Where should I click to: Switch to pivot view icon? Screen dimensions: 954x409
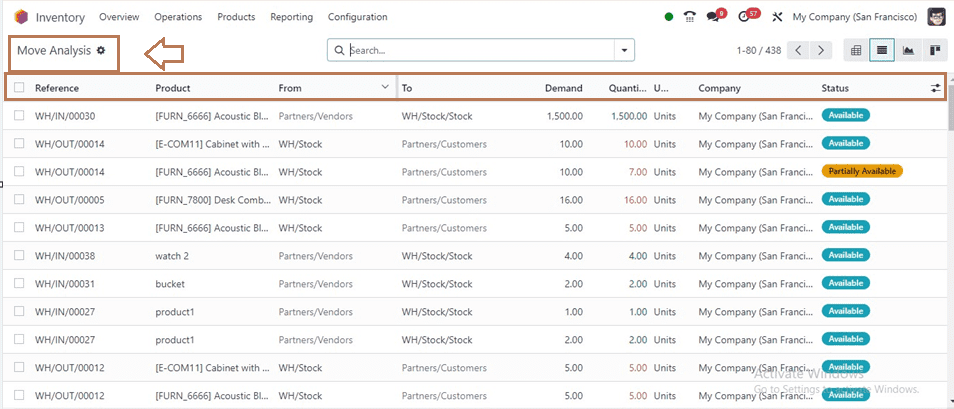pos(855,51)
